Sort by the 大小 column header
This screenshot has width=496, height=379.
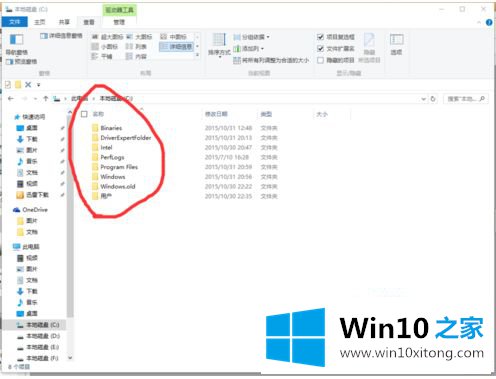tap(322, 114)
